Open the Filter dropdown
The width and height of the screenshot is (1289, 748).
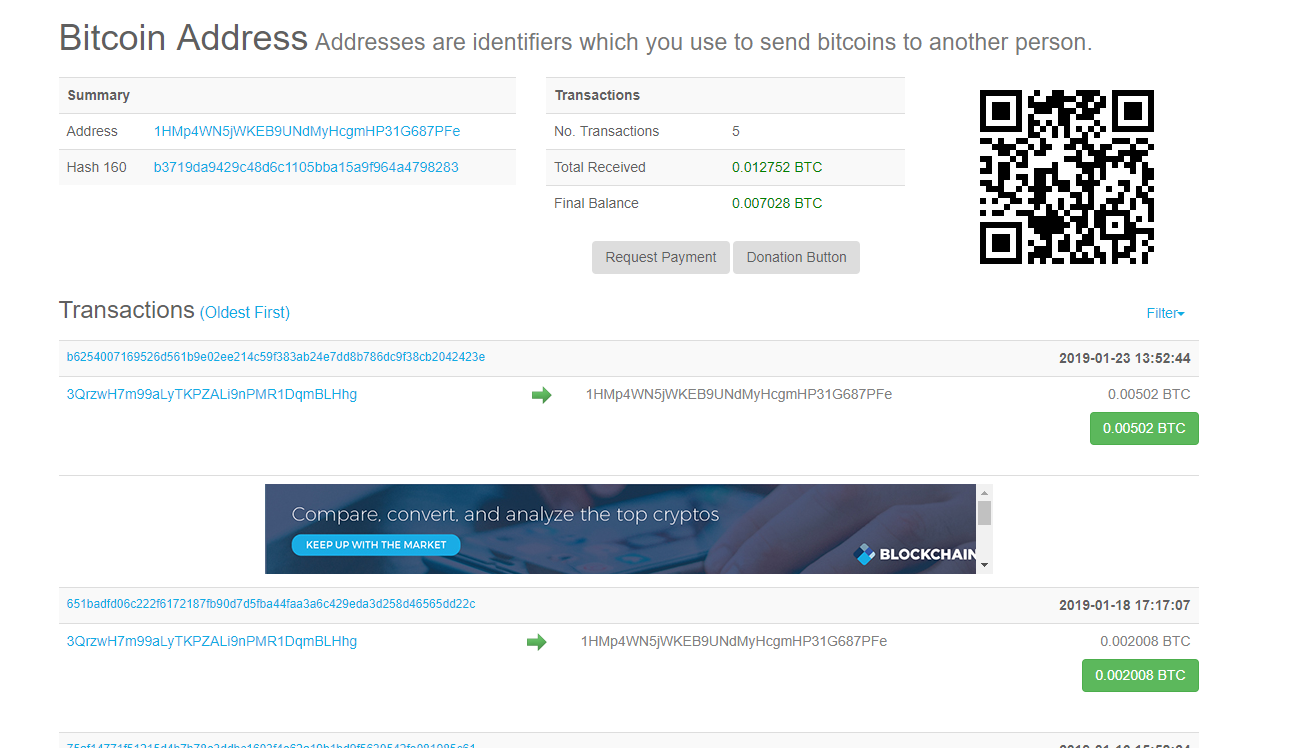point(1165,313)
